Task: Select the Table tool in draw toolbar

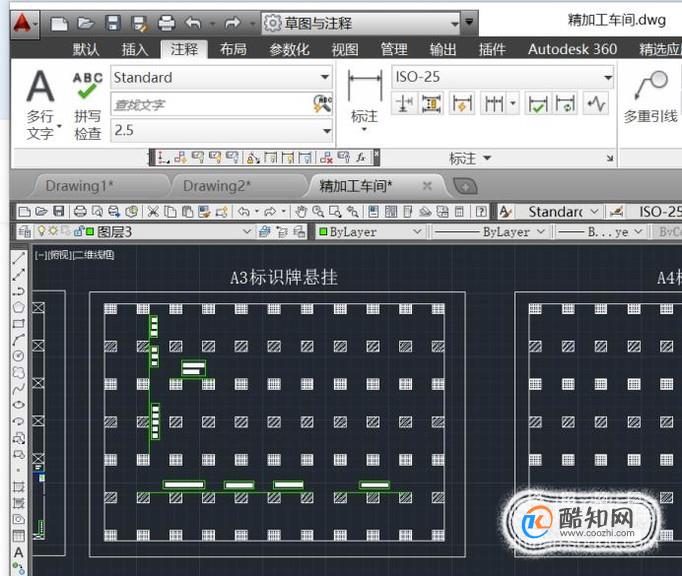Action: (x=18, y=536)
